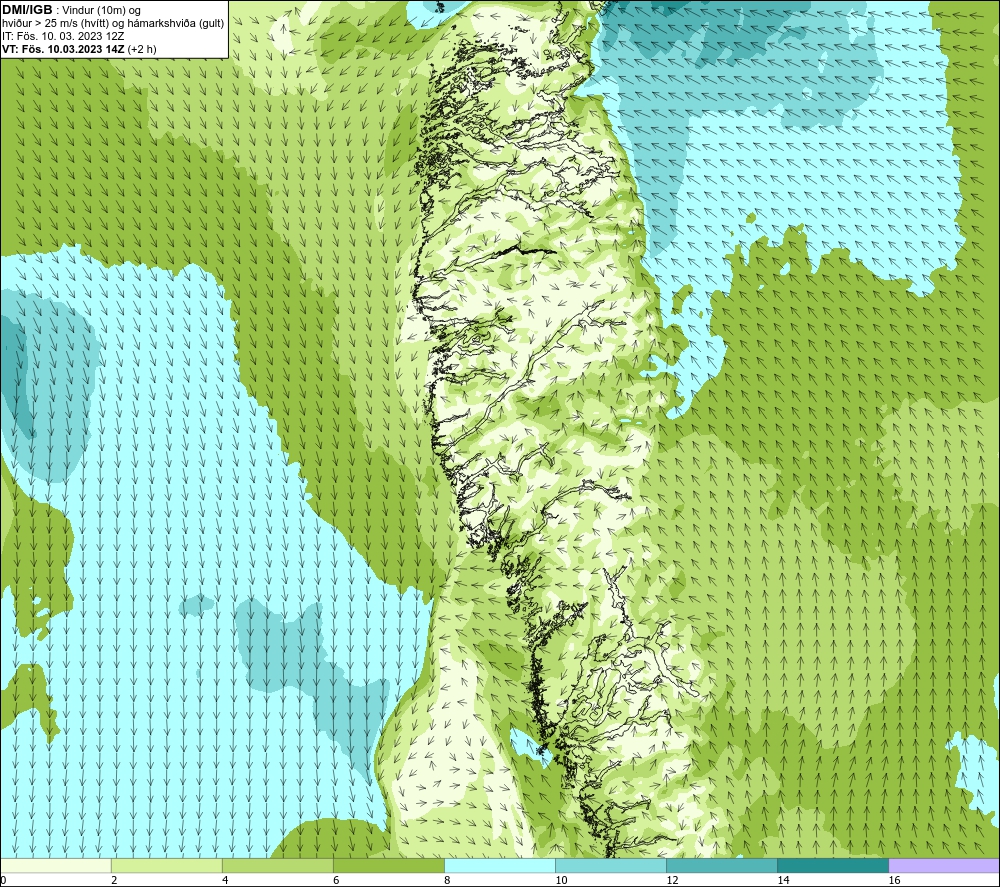Click the light green 2-4 m/s legend swatch

tap(166, 866)
